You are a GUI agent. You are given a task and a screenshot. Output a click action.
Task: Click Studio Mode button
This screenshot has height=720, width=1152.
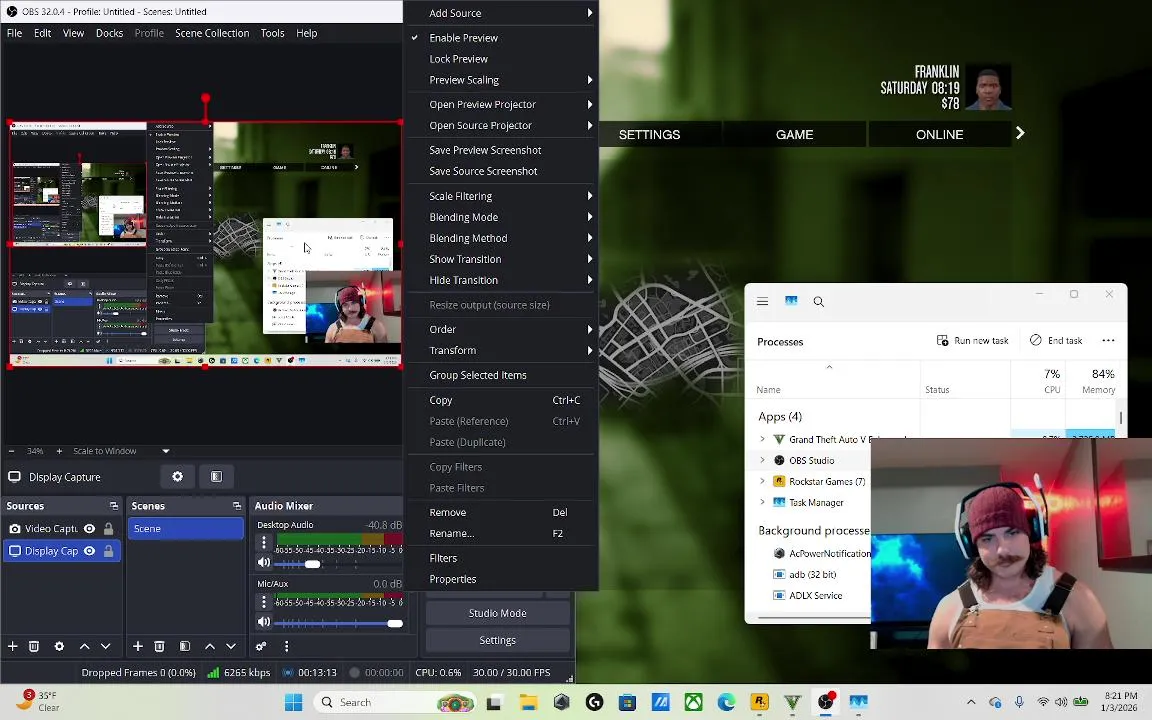(x=497, y=613)
